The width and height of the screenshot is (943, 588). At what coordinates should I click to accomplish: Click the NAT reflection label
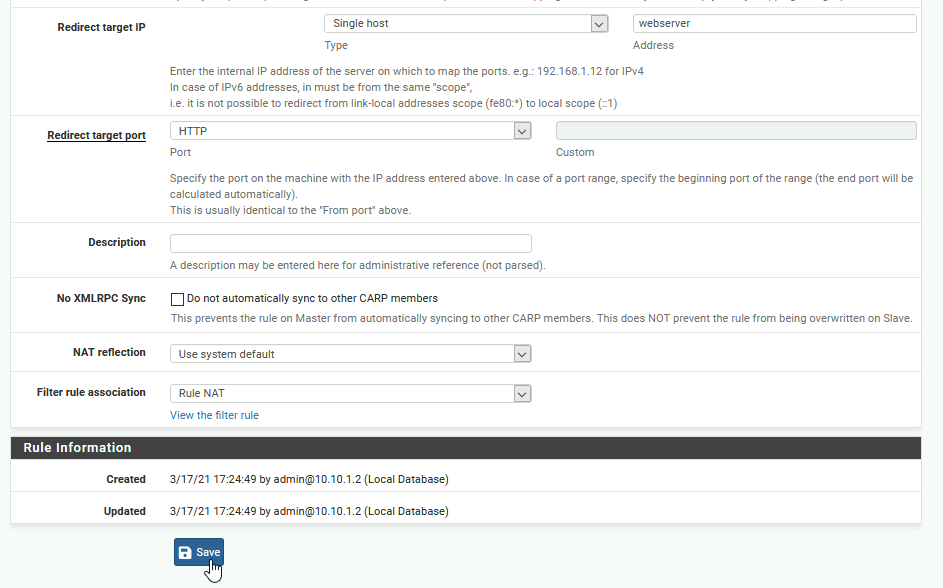click(x=109, y=352)
